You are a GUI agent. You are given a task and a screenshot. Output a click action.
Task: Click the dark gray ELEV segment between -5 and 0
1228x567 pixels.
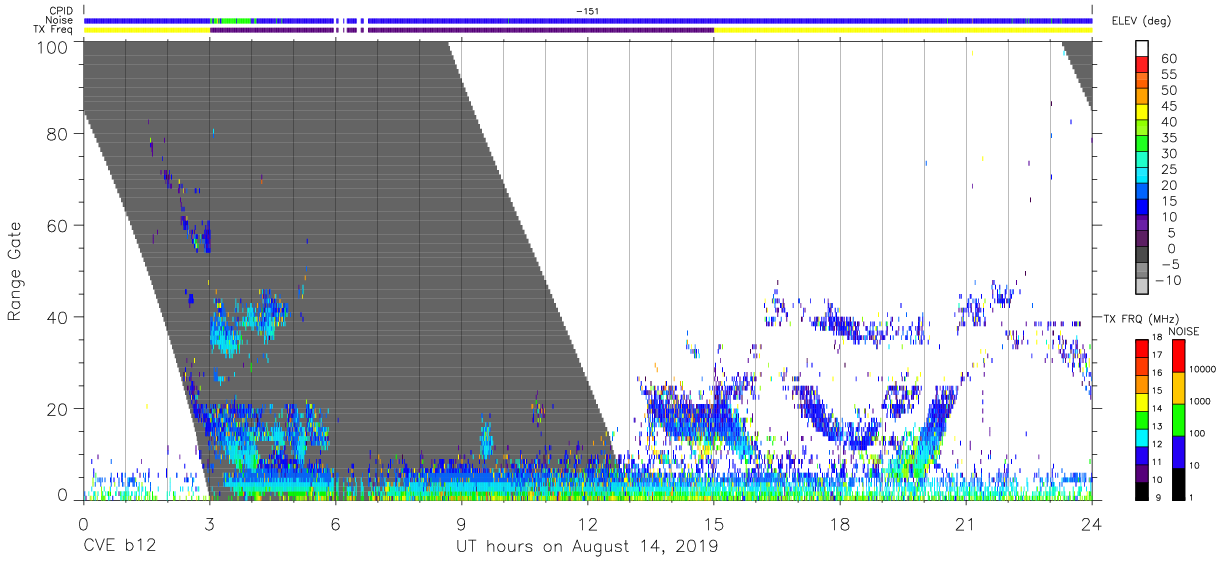1141,256
